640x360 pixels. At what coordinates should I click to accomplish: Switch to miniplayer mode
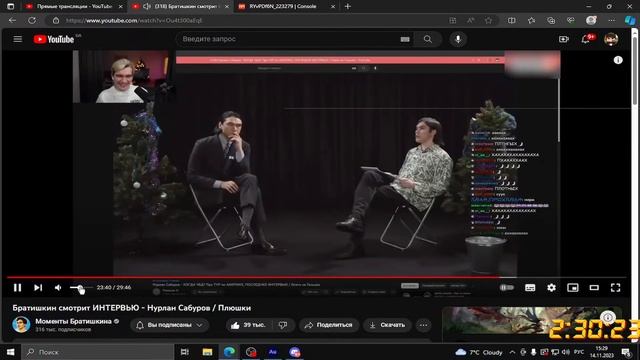click(573, 288)
